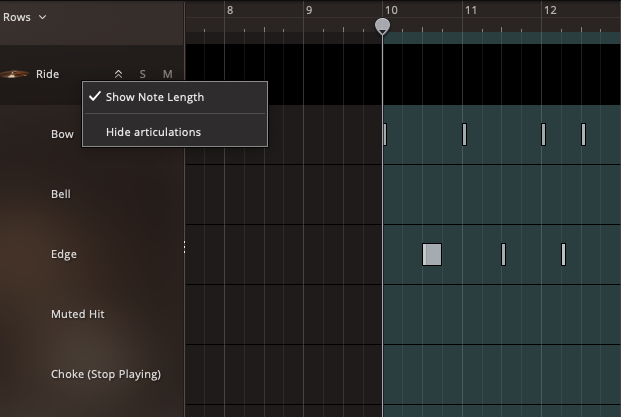Screen dimensions: 621x417
Task: Select the large Edge note block
Action: [432, 254]
